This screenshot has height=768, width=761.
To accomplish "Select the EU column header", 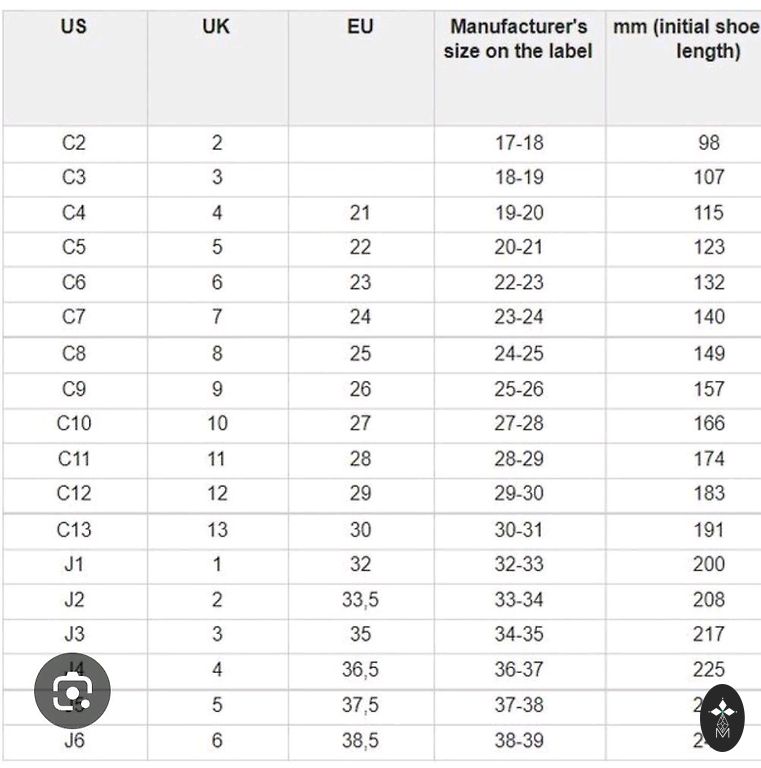I will coord(360,27).
